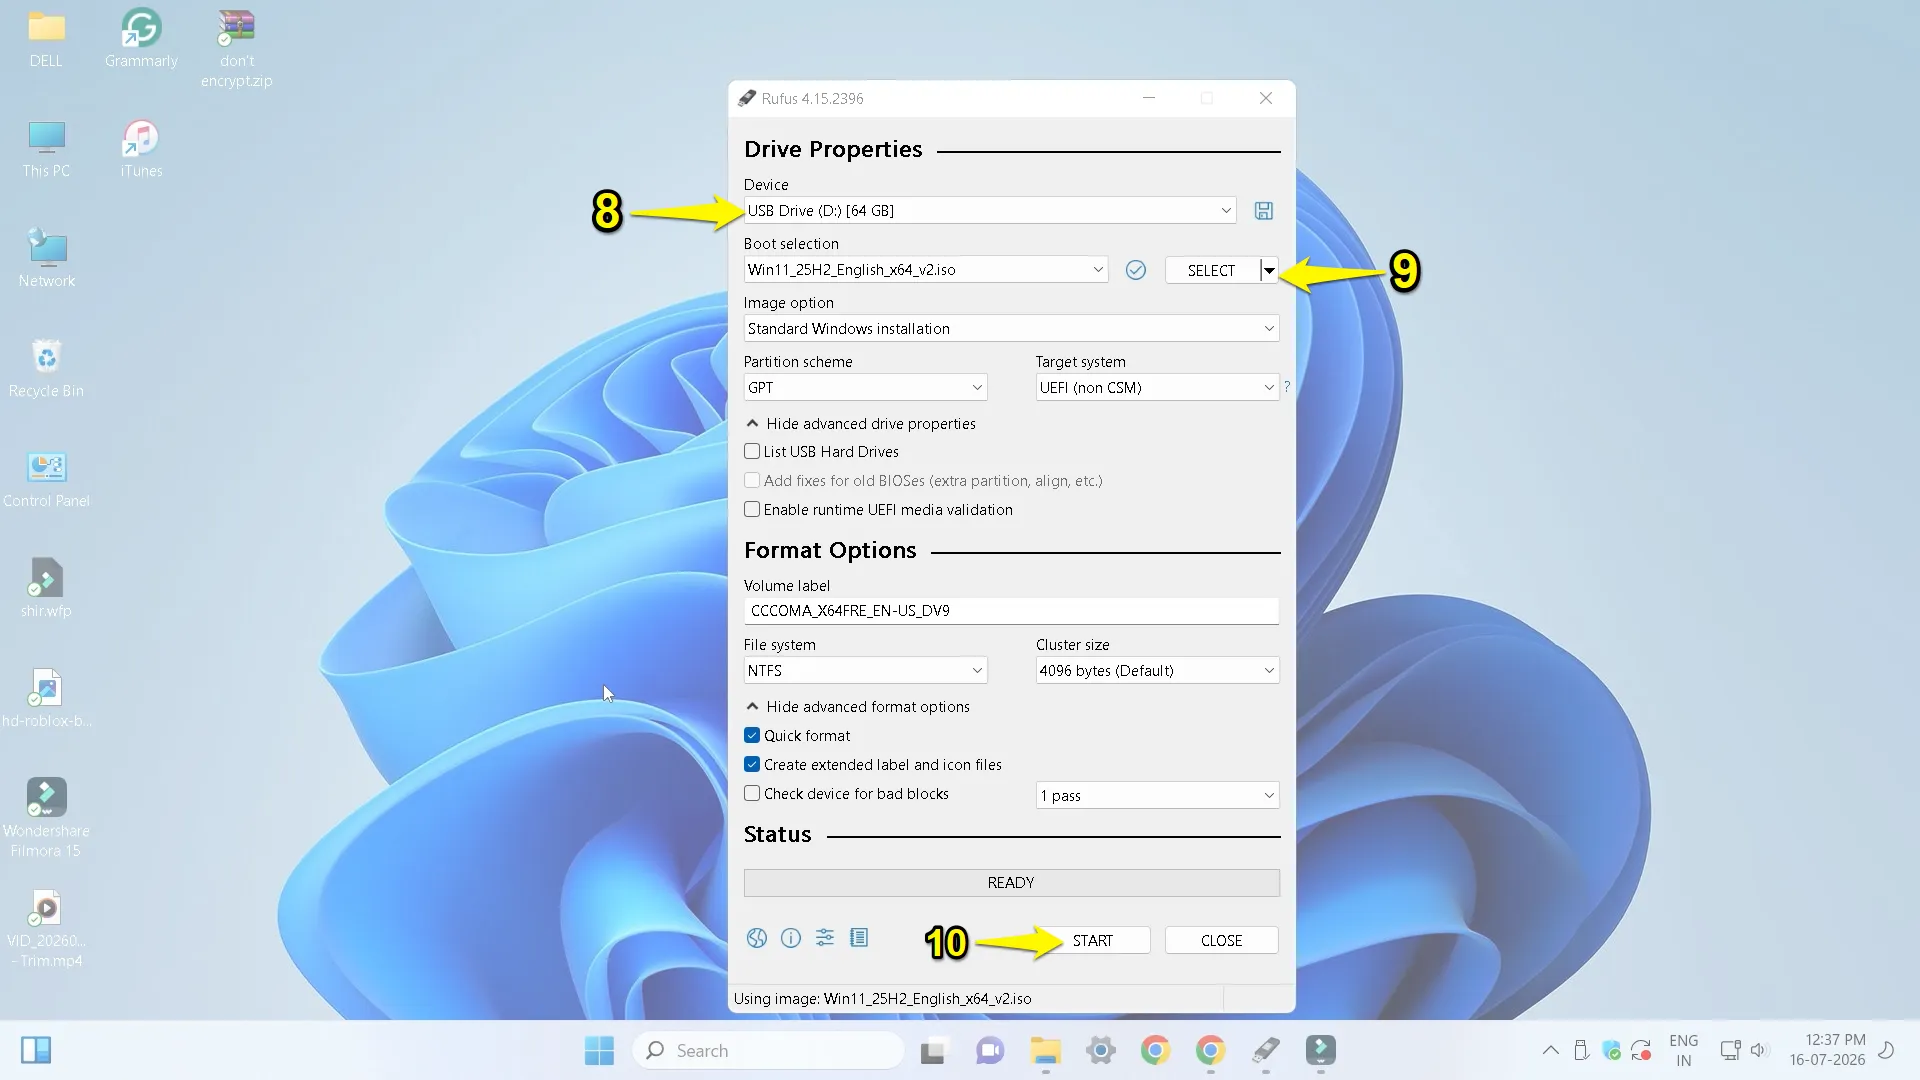Screen dimensions: 1920x1080
Task: Collapse Hide advanced drive properties
Action: [860, 424]
